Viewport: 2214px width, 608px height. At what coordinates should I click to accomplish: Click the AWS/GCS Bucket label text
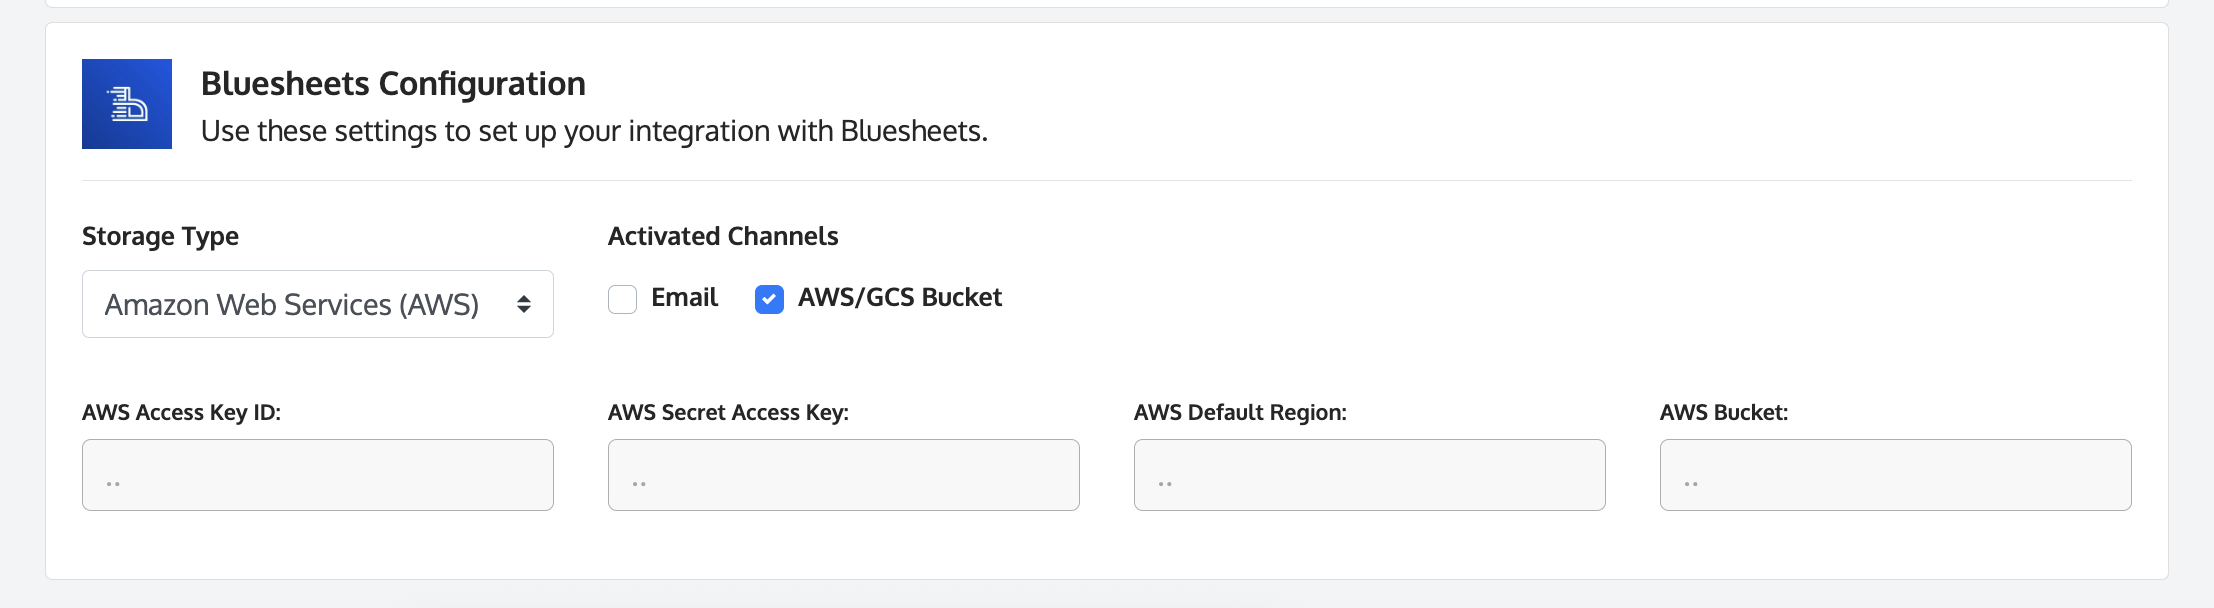[x=899, y=297]
